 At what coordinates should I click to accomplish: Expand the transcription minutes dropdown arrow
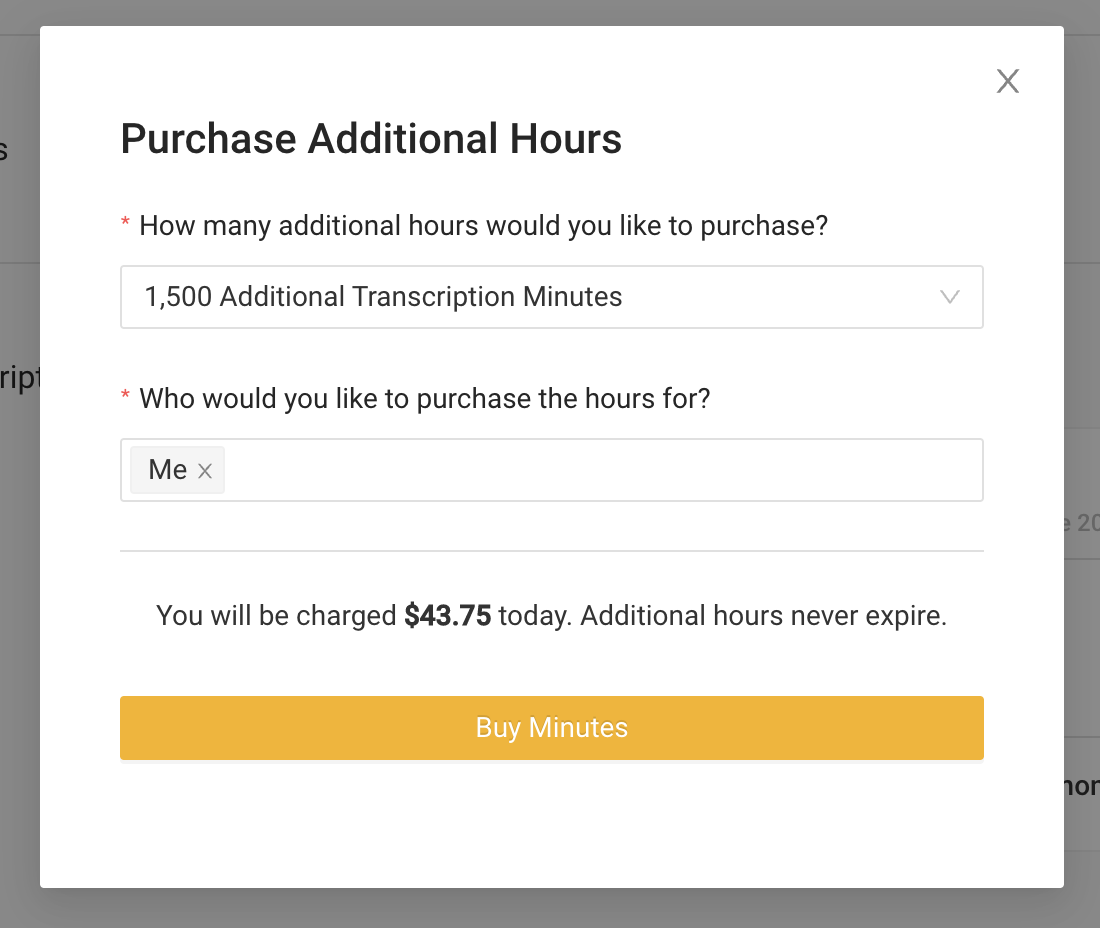tap(950, 297)
